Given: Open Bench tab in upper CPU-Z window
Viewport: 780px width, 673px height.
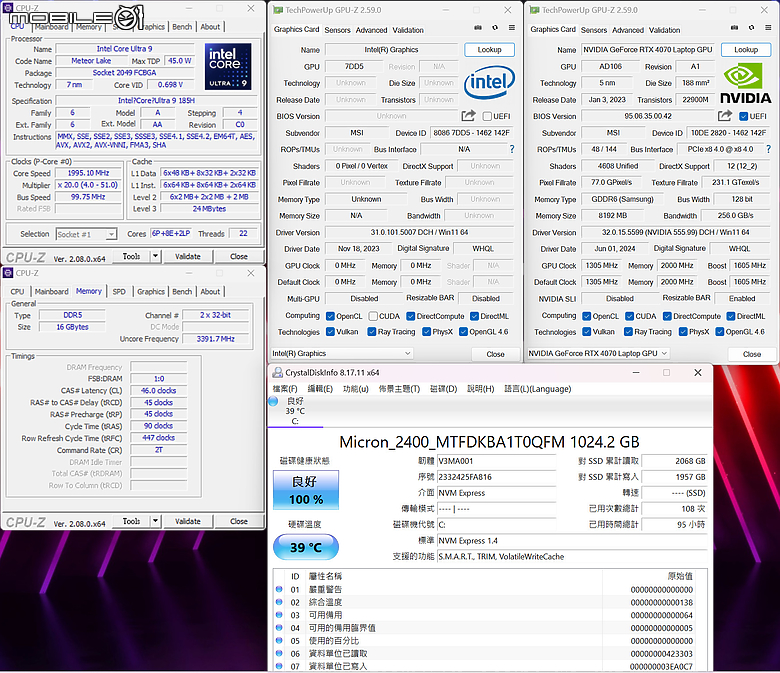Looking at the screenshot, I should [x=182, y=27].
